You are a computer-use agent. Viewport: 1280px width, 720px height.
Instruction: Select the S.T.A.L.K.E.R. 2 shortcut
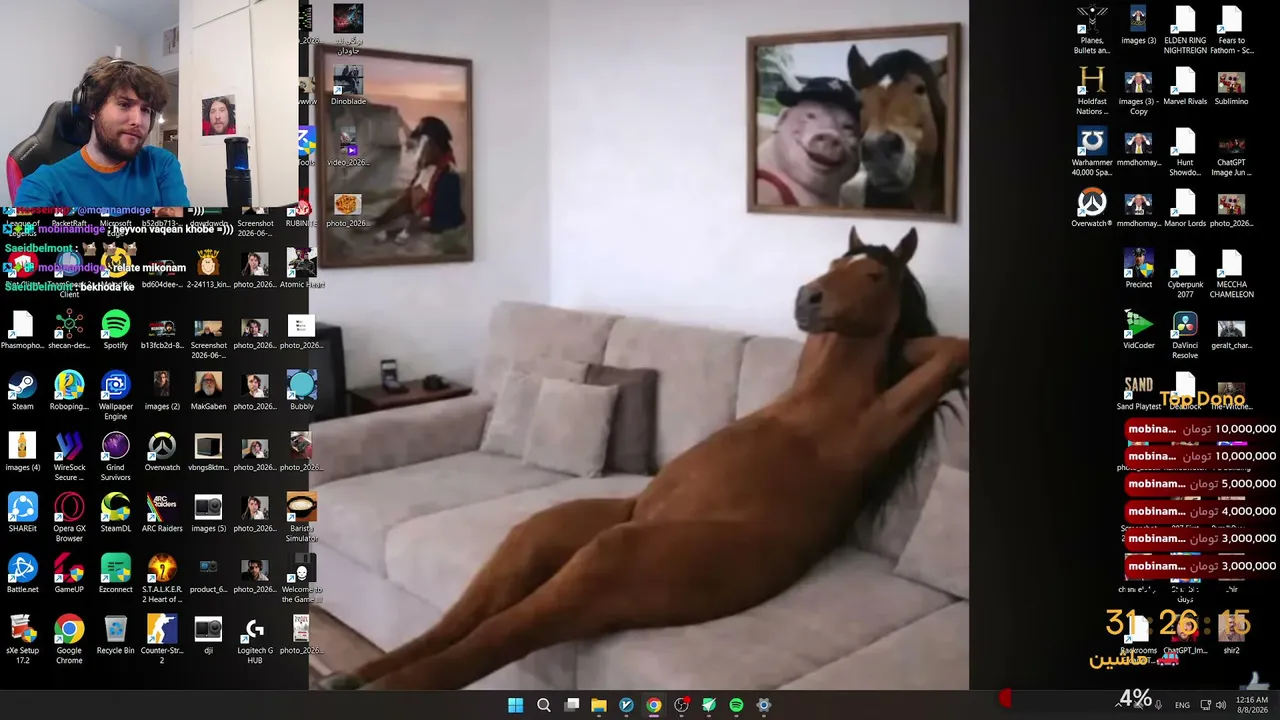point(162,580)
